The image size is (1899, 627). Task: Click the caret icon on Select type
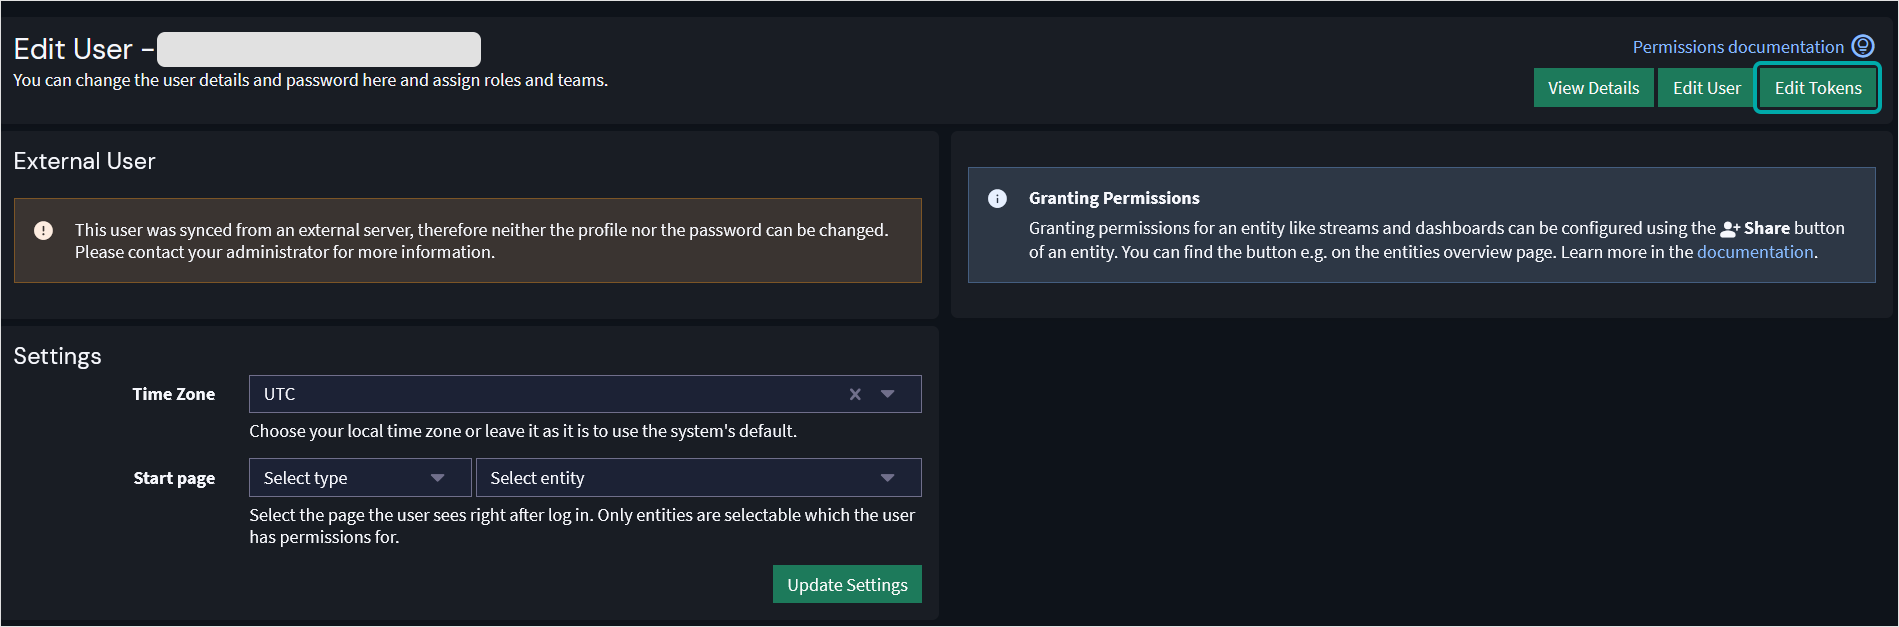[x=438, y=477]
